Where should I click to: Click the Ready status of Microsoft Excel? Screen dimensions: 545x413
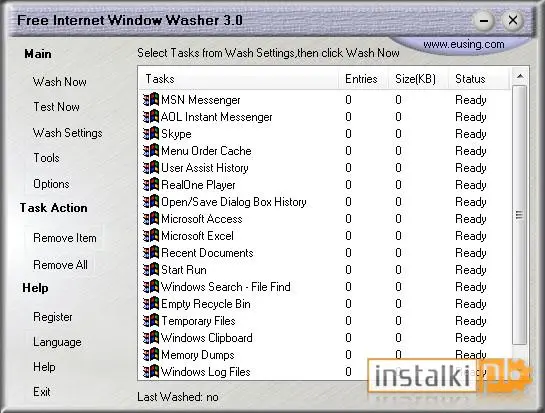471,236
